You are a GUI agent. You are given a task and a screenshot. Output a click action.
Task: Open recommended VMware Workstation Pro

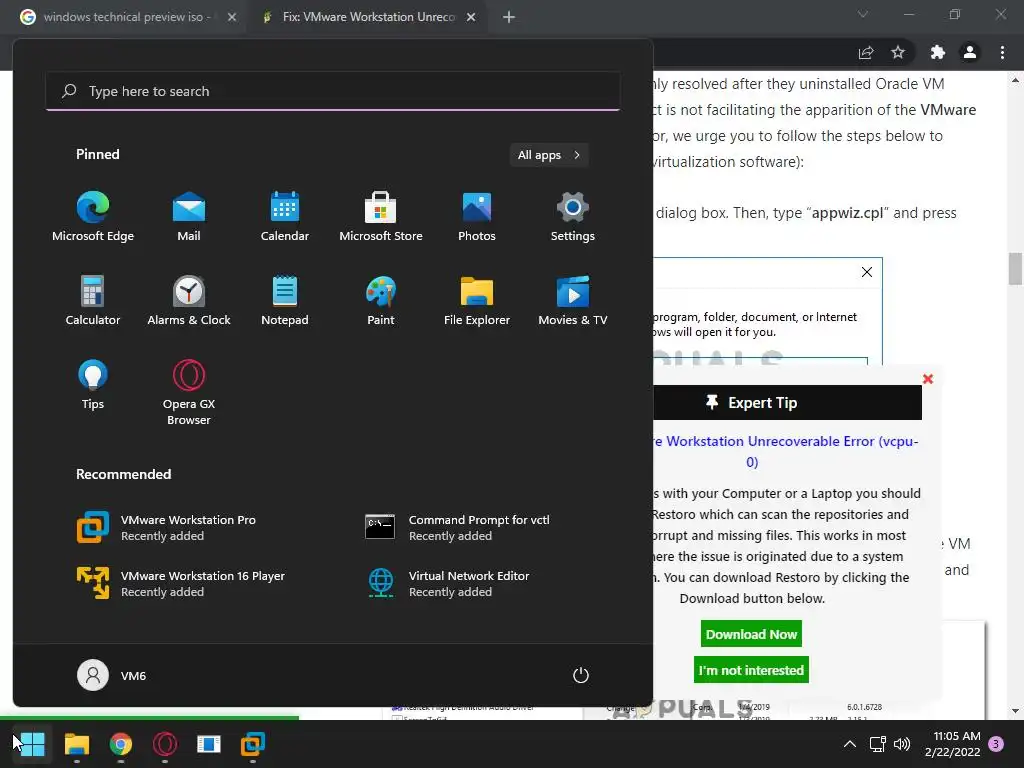167,528
